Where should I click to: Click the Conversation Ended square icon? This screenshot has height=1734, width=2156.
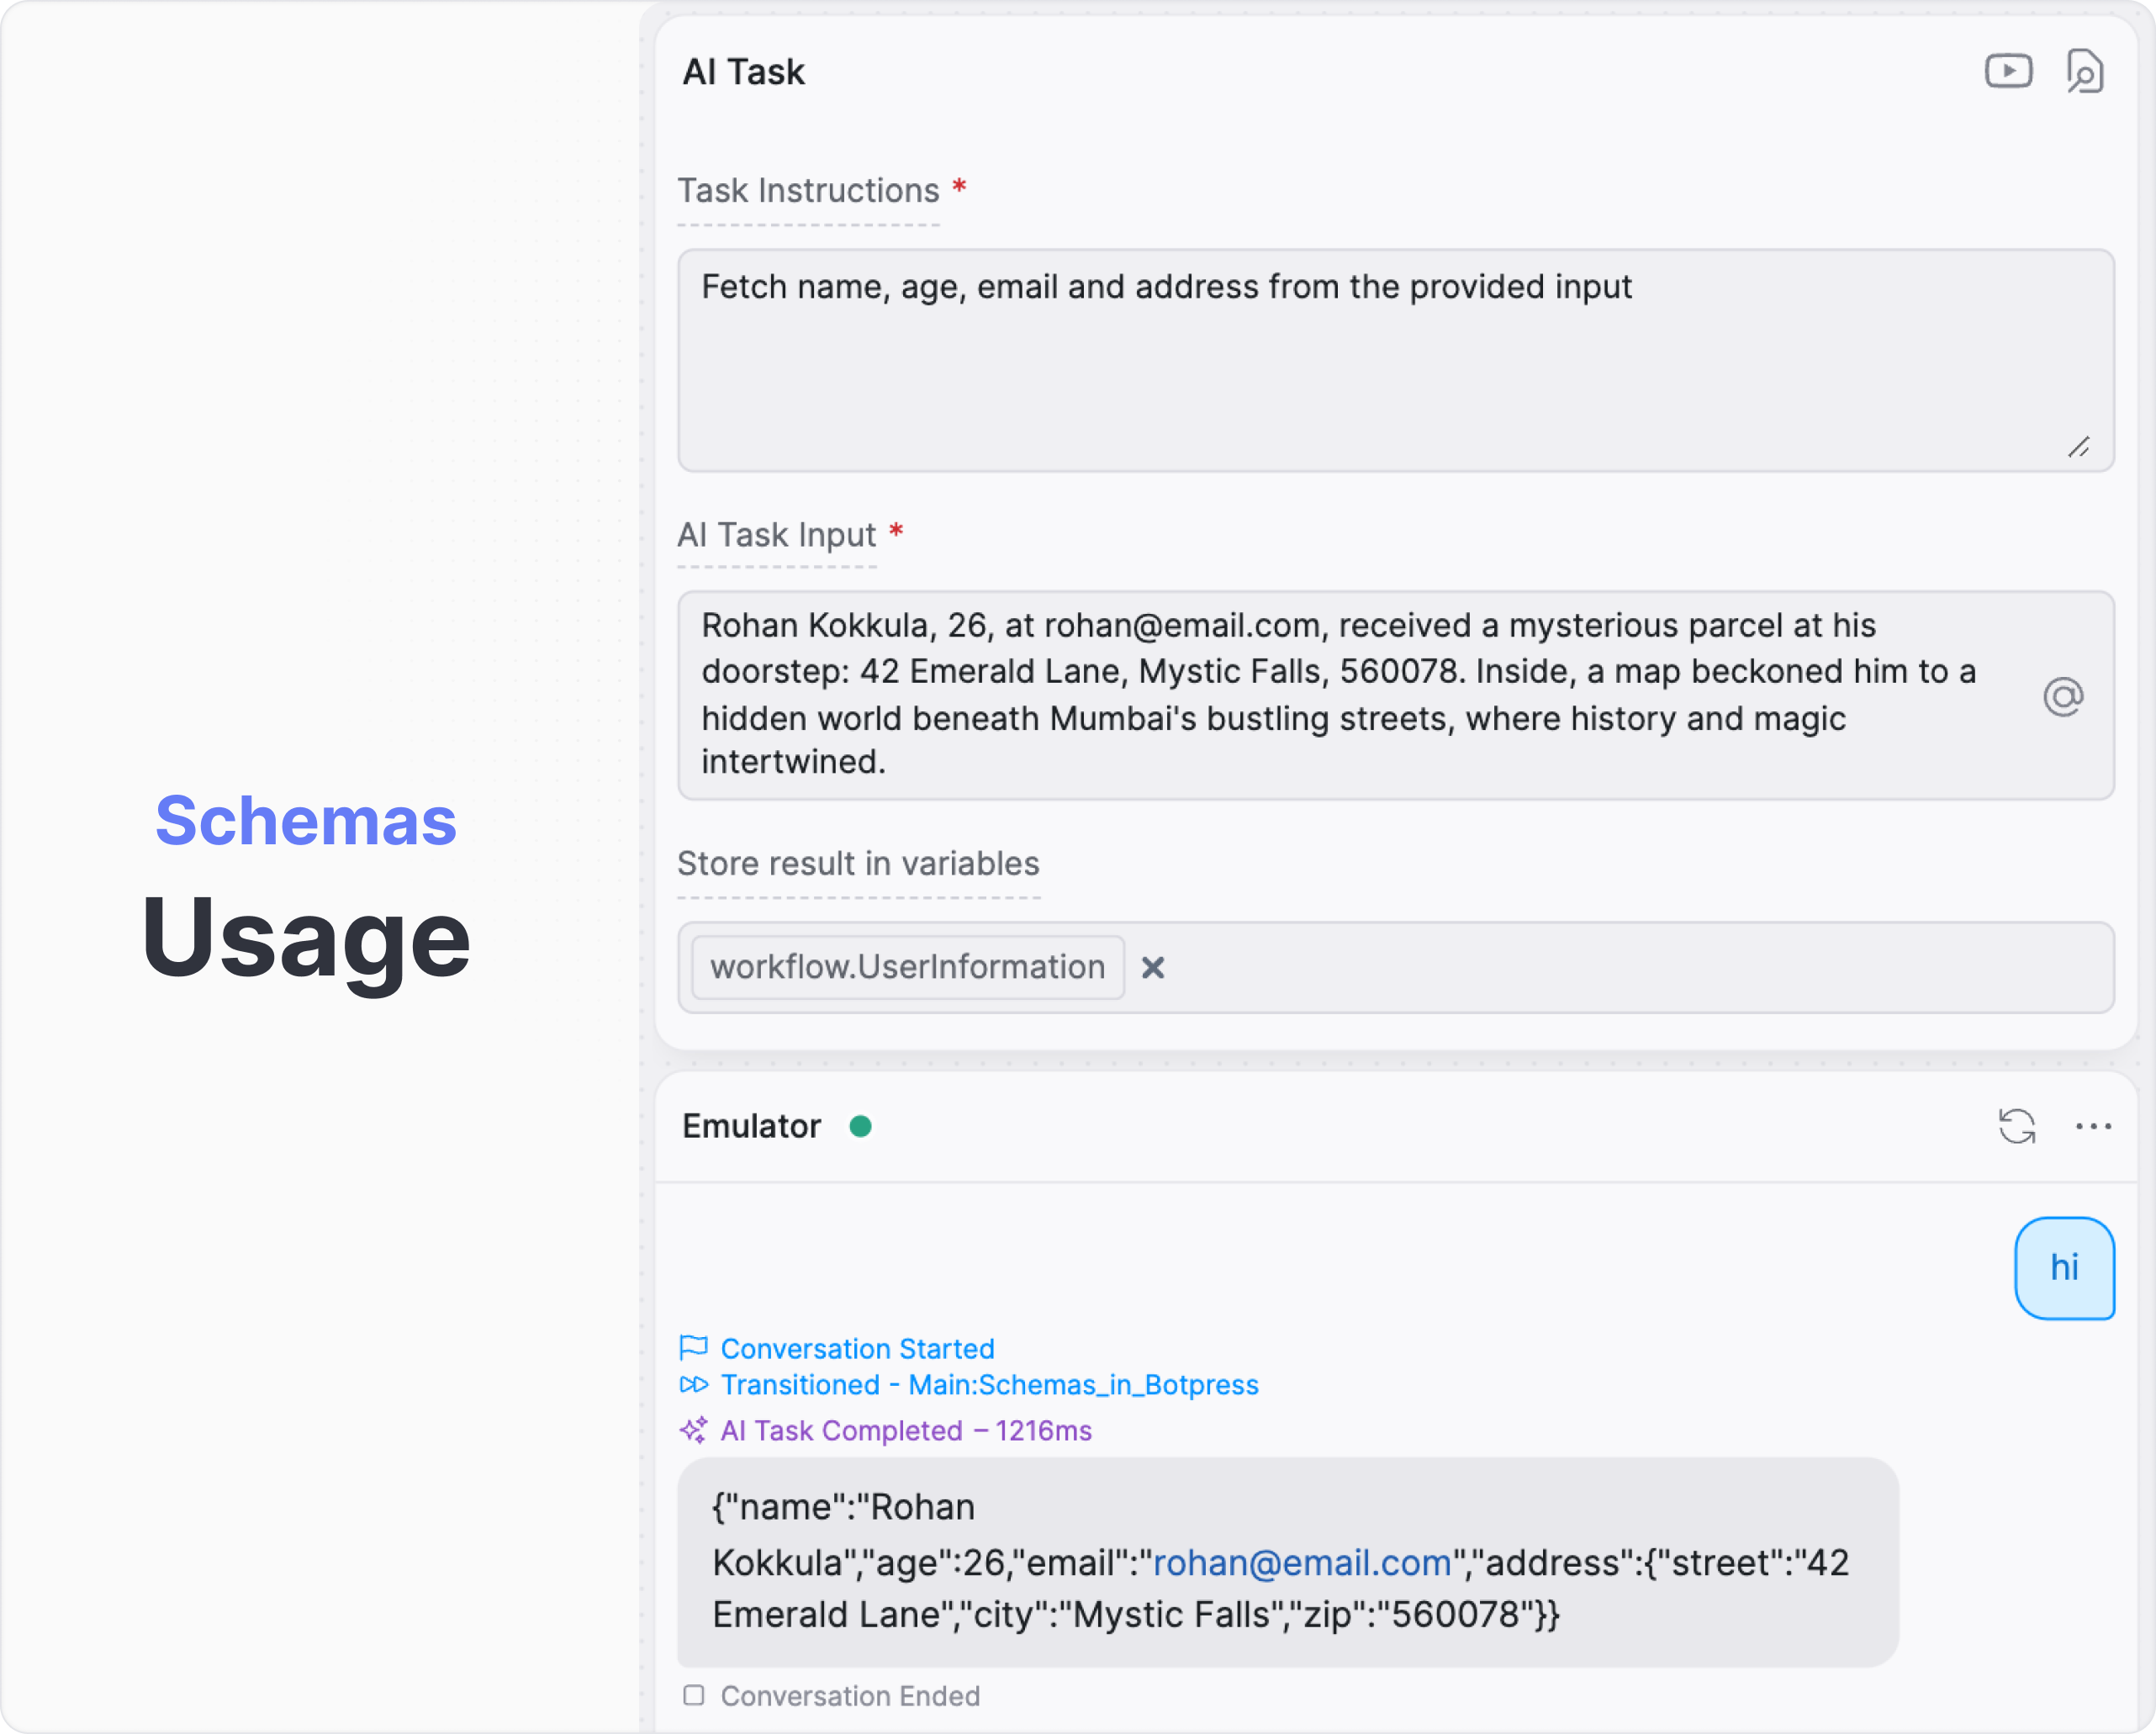693,1695
